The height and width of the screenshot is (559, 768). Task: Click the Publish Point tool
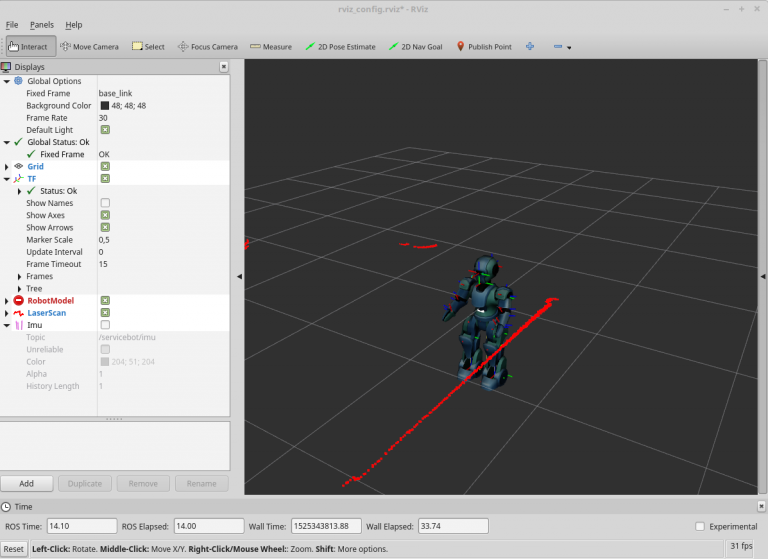coord(484,46)
